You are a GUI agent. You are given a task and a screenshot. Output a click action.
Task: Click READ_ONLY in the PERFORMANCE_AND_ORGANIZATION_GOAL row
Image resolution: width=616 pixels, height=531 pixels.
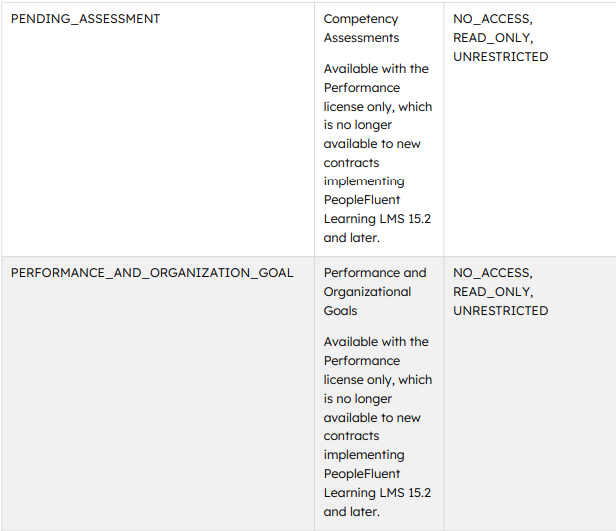point(493,292)
